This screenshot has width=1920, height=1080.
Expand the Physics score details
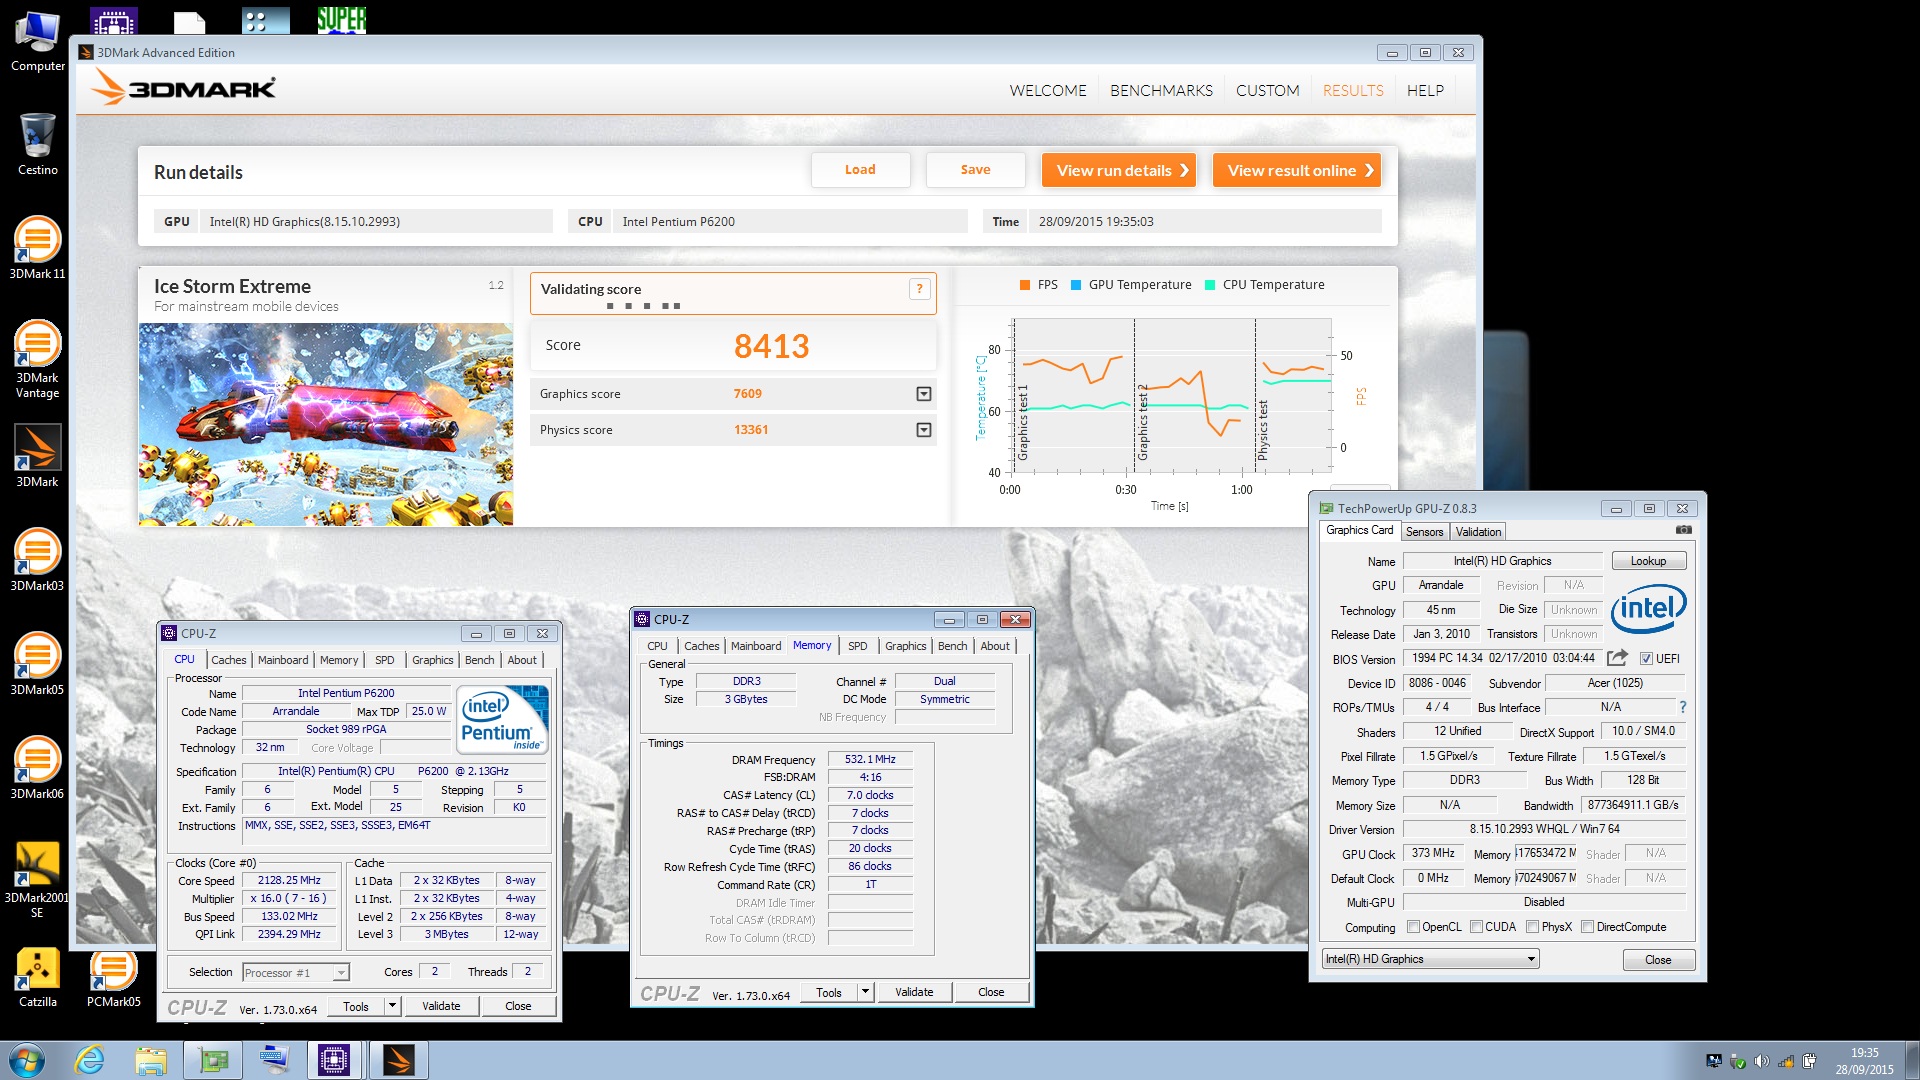pyautogui.click(x=923, y=430)
